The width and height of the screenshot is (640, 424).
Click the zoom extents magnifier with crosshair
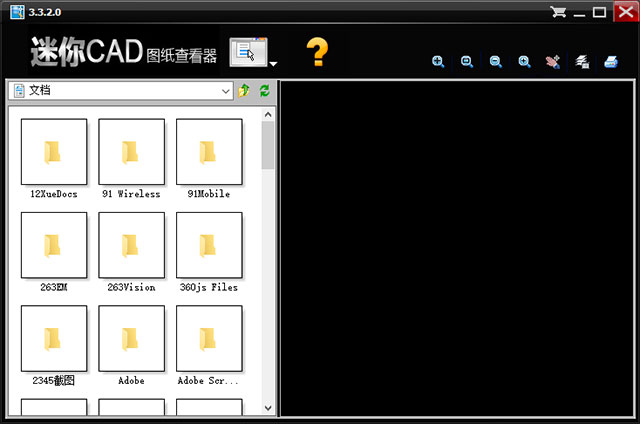click(438, 62)
